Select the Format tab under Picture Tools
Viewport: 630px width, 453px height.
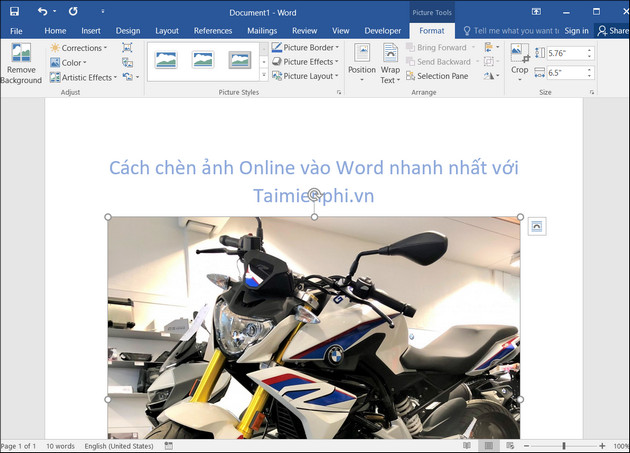[432, 31]
